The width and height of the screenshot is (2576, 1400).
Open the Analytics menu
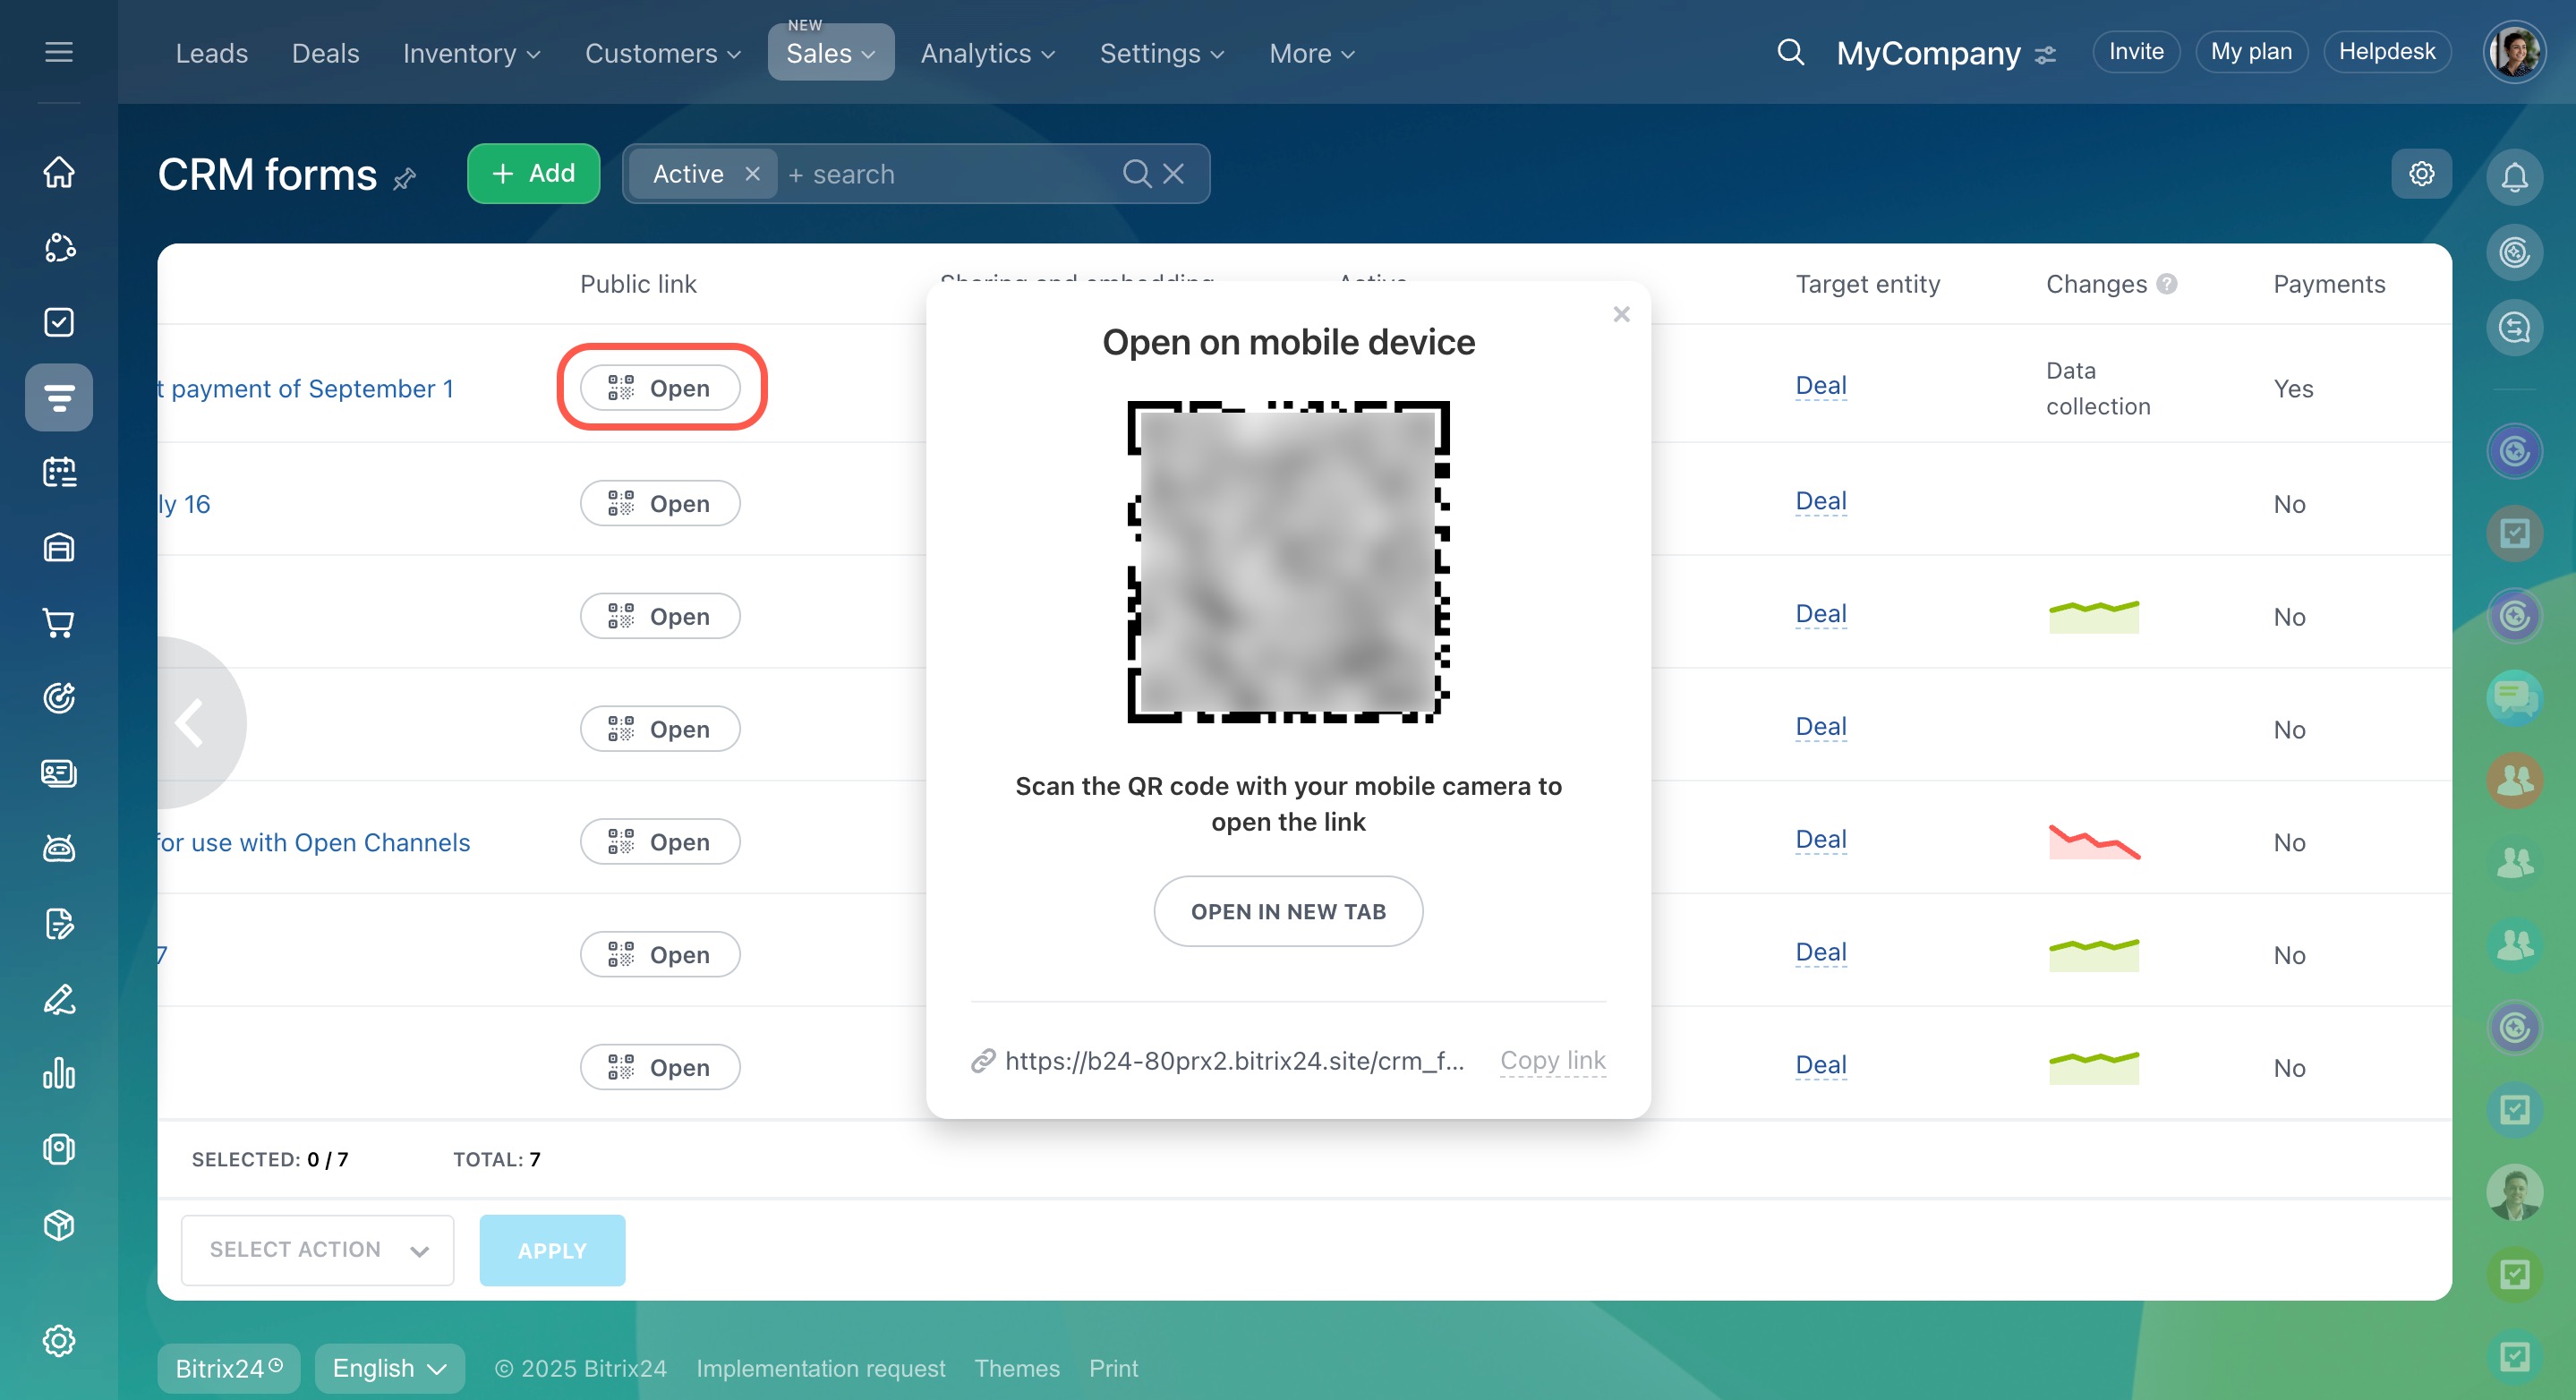point(987,53)
